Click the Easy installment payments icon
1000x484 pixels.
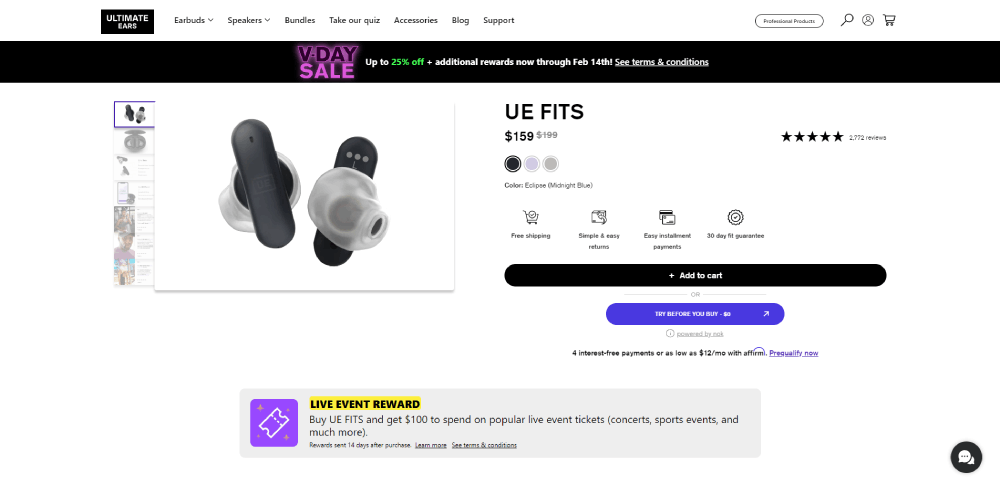point(667,217)
